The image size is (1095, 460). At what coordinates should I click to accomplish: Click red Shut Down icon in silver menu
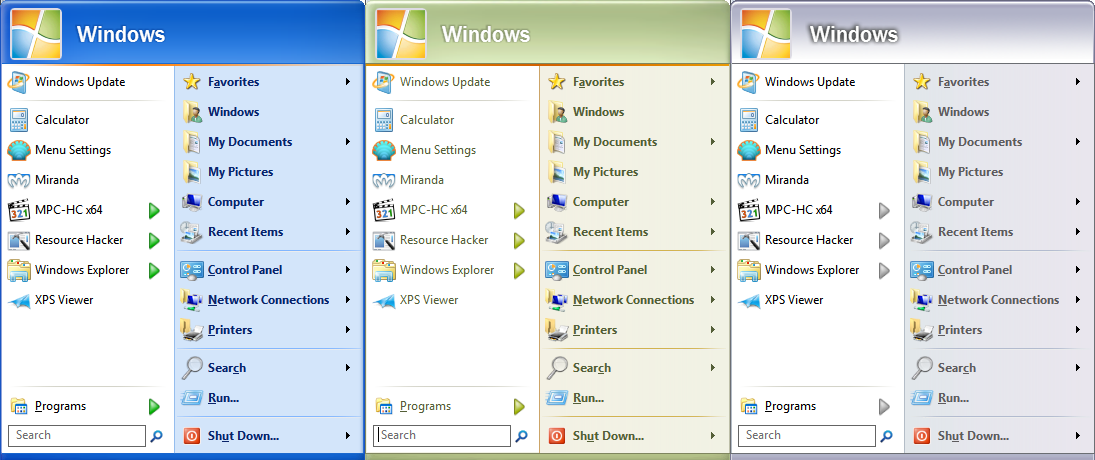click(922, 436)
